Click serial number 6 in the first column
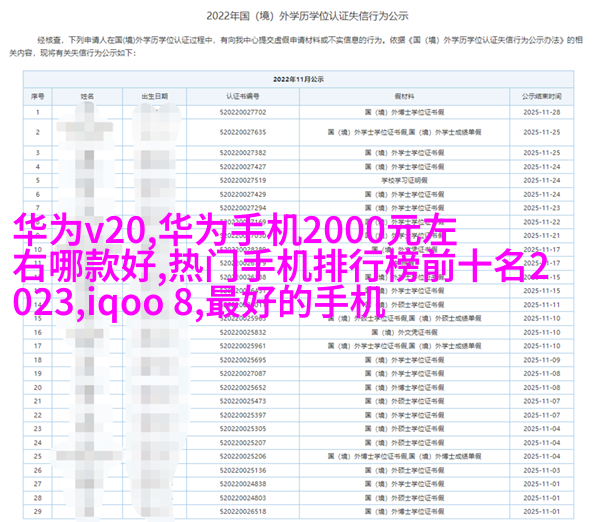Viewport: 600px width, 522px height. (38, 194)
